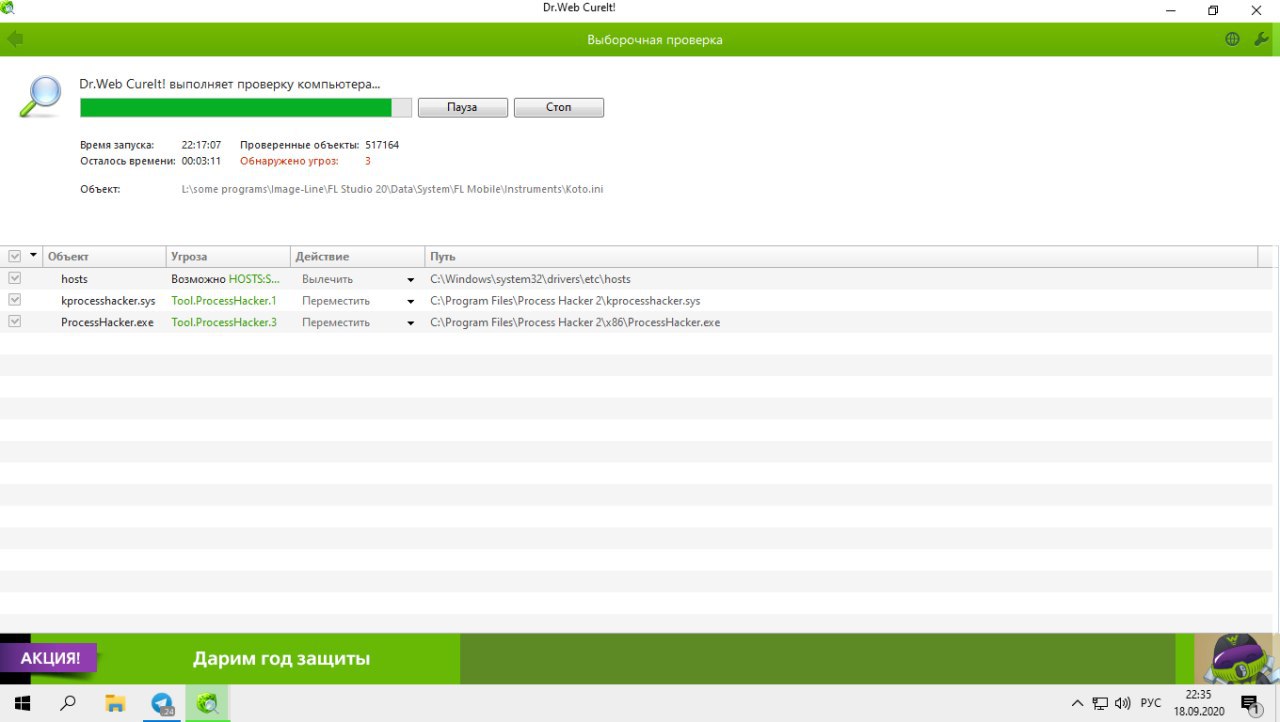Viewport: 1280px width, 722px height.
Task: Click start time value 22:17:07
Action: tap(201, 145)
